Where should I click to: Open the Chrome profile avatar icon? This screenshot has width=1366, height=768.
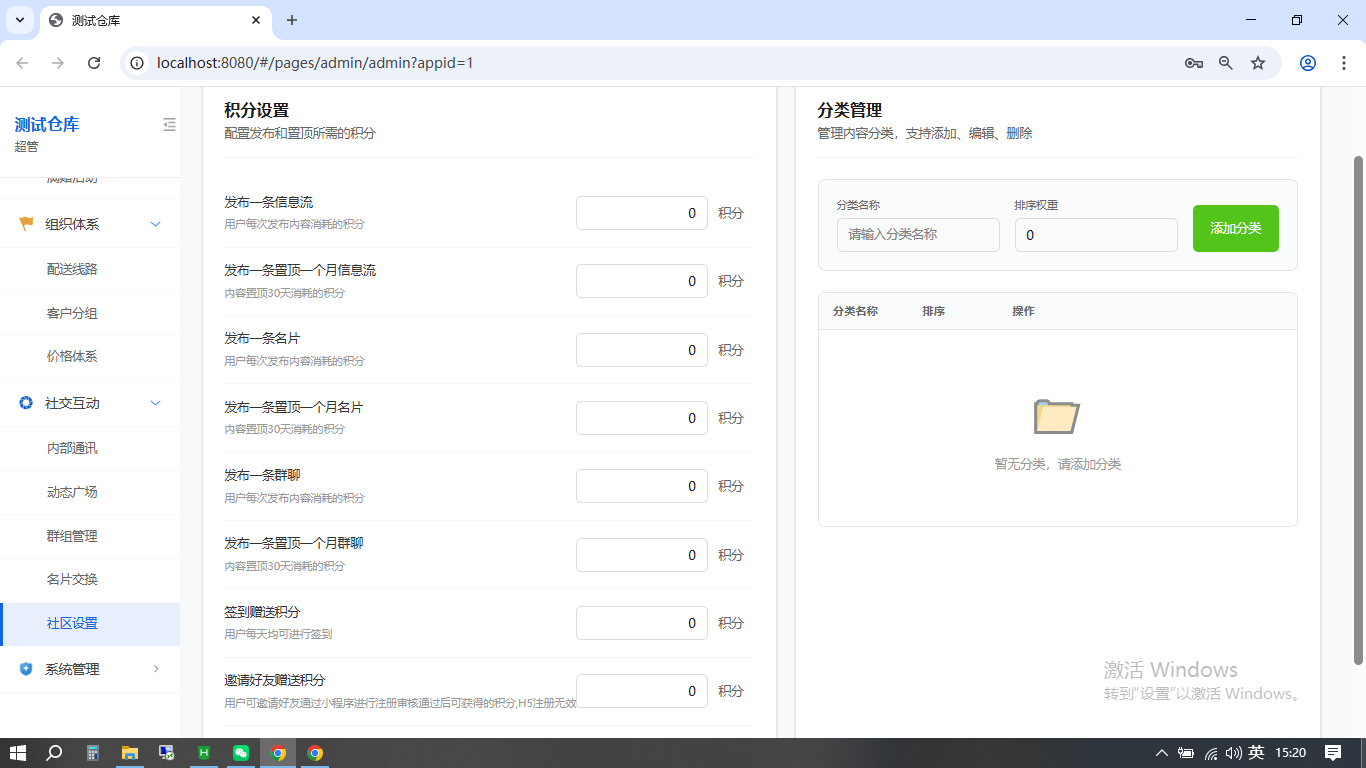pos(1307,62)
